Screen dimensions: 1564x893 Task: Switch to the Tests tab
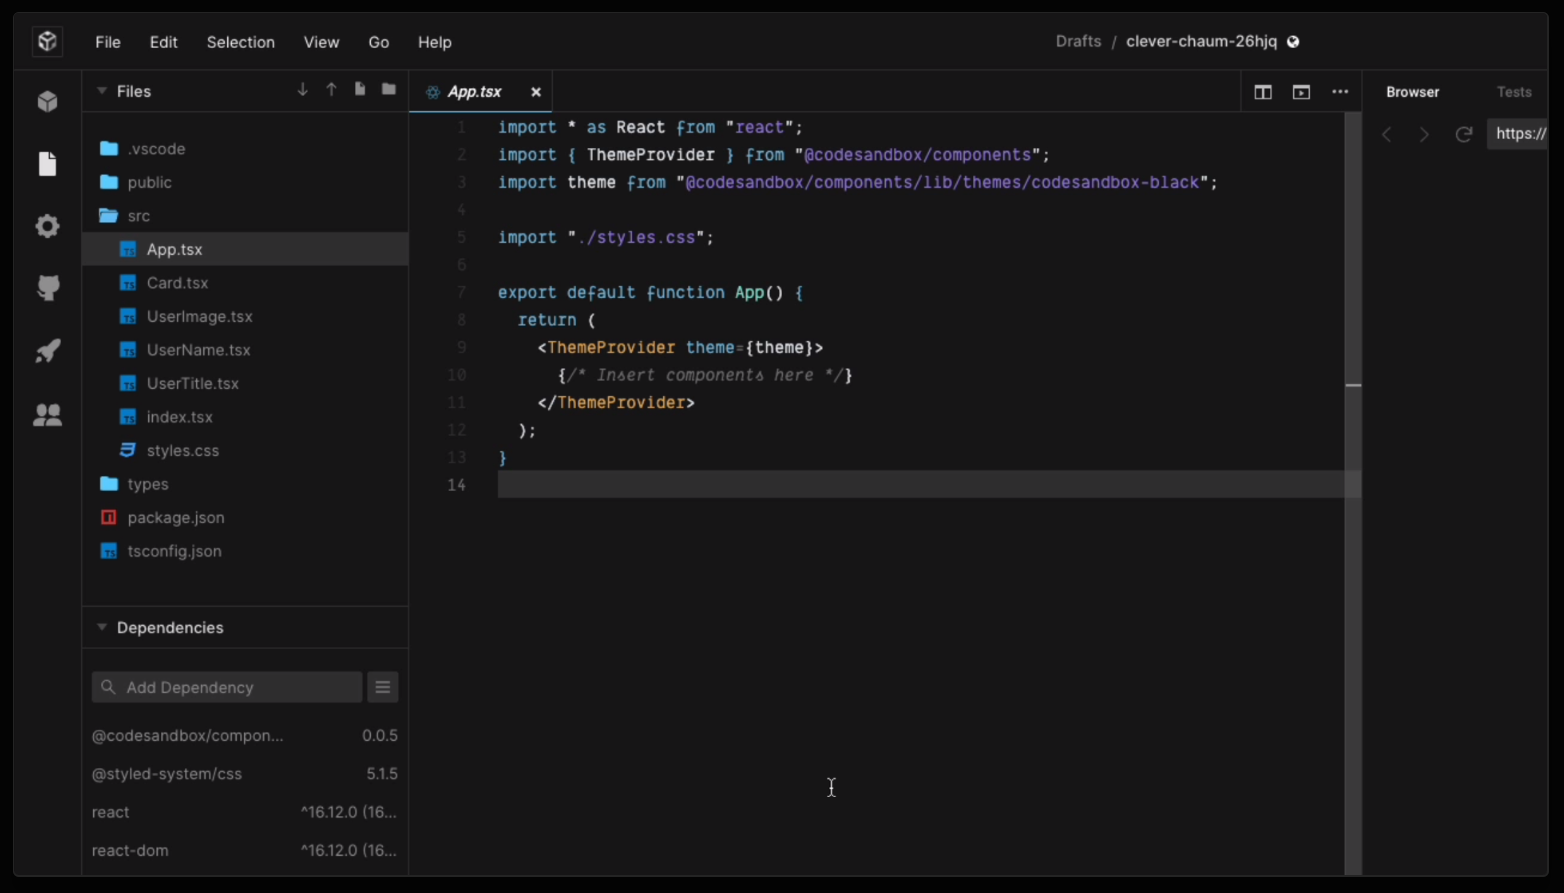pyautogui.click(x=1514, y=92)
